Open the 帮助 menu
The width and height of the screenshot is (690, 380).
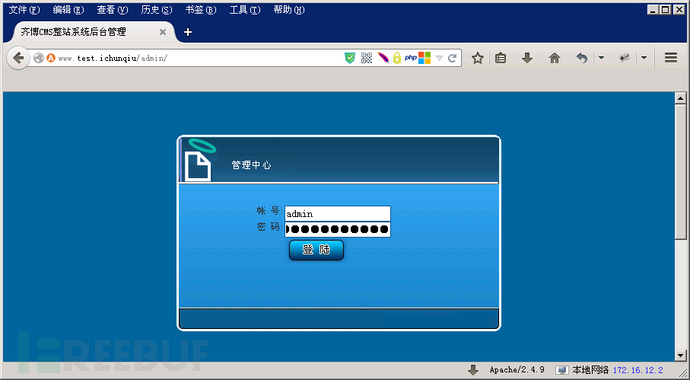289,10
